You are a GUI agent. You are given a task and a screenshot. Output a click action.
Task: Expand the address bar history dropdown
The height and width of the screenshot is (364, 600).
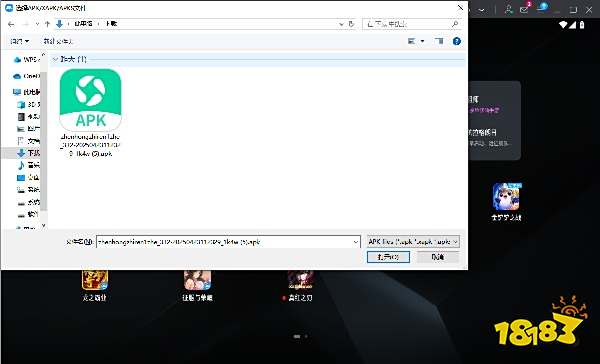[x=341, y=24]
